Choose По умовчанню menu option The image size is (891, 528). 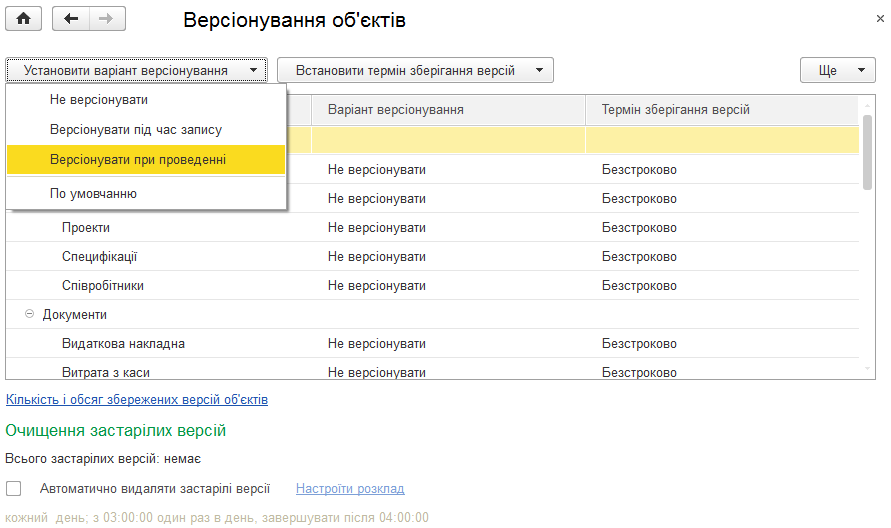point(146,194)
